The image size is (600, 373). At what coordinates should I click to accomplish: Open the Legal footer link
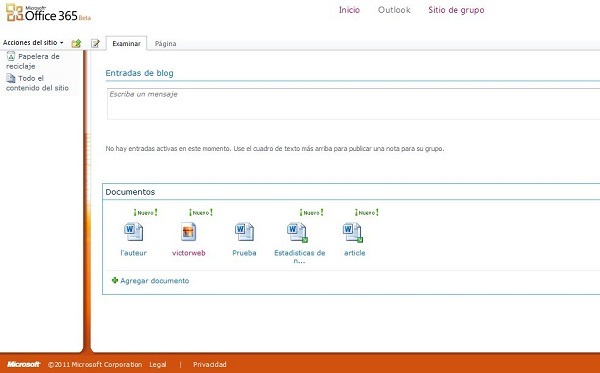[158, 365]
